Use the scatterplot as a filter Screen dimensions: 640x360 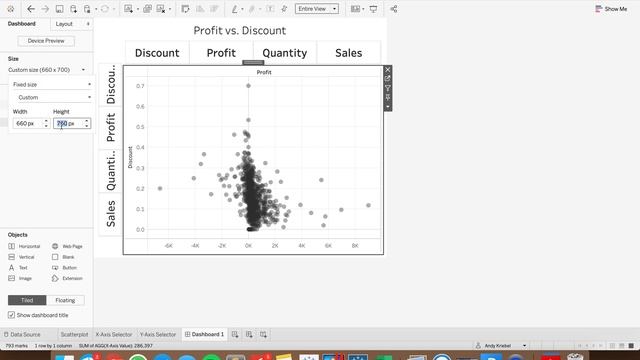(388, 88)
